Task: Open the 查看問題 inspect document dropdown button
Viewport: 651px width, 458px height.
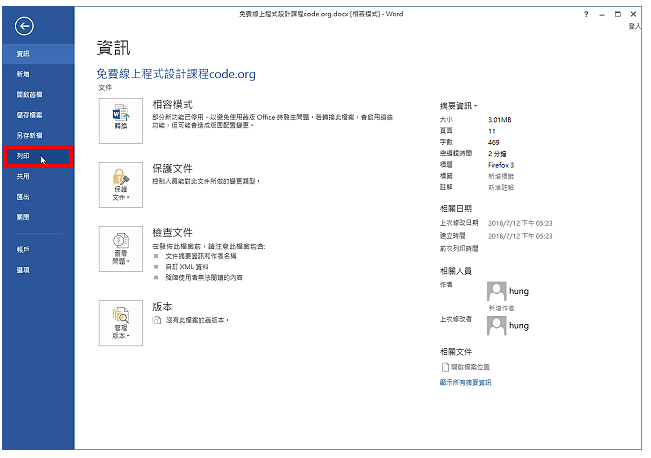Action: pyautogui.click(x=121, y=249)
